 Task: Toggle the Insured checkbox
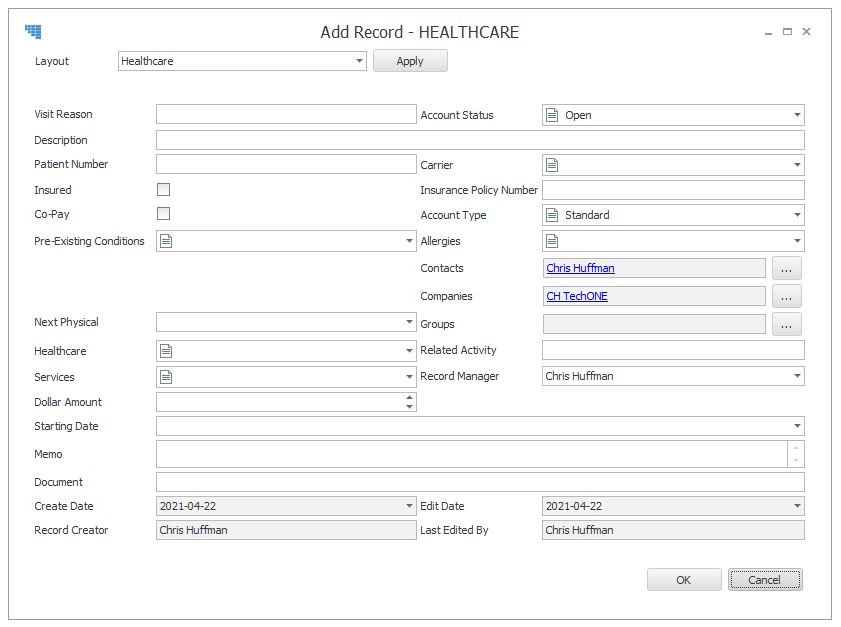point(164,189)
